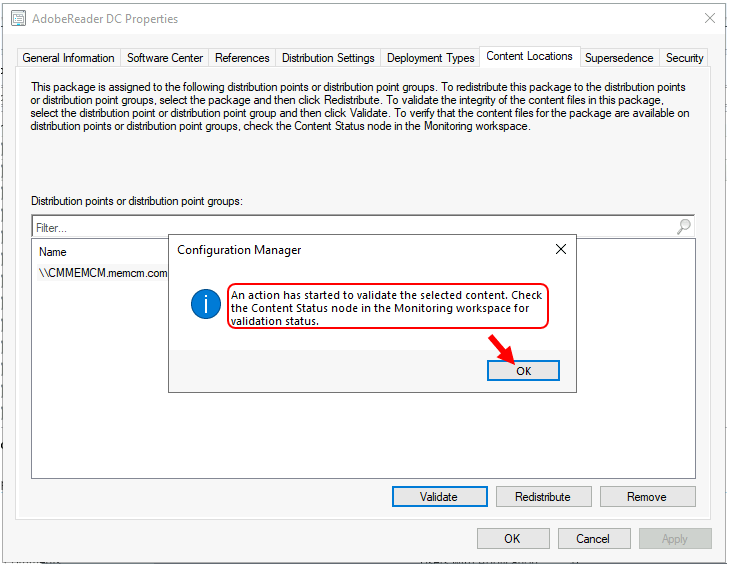
Task: Switch to the Software Center tab
Action: coord(165,58)
